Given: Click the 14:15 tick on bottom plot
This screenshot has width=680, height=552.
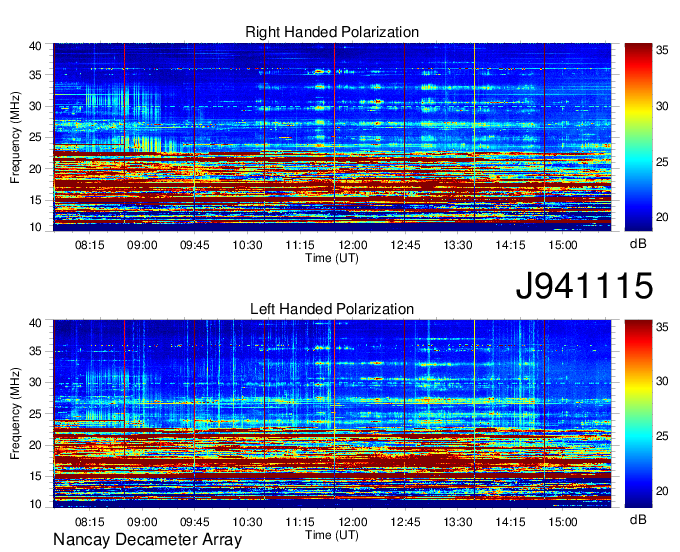Looking at the screenshot, I should [510, 522].
